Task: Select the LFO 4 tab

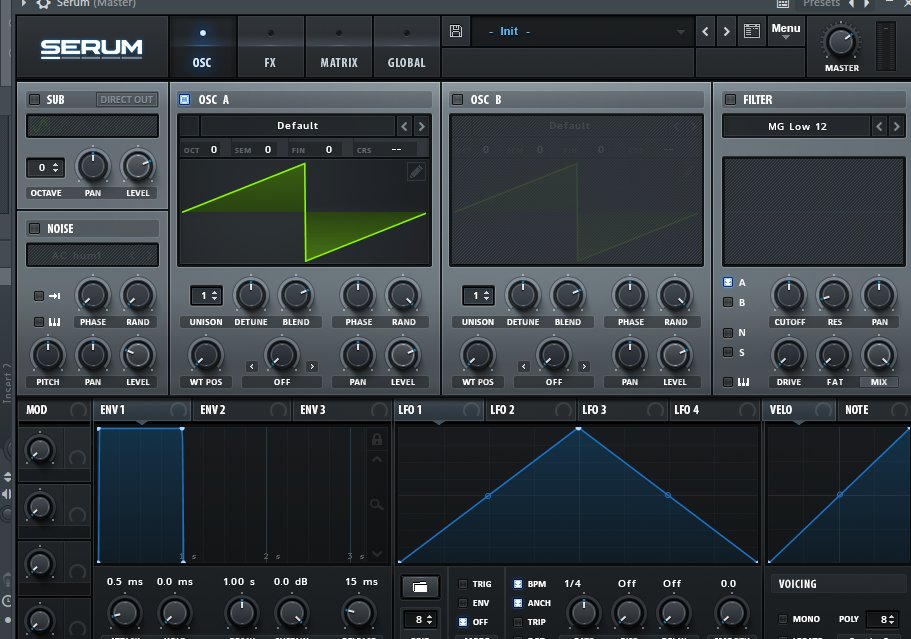Action: (x=714, y=410)
